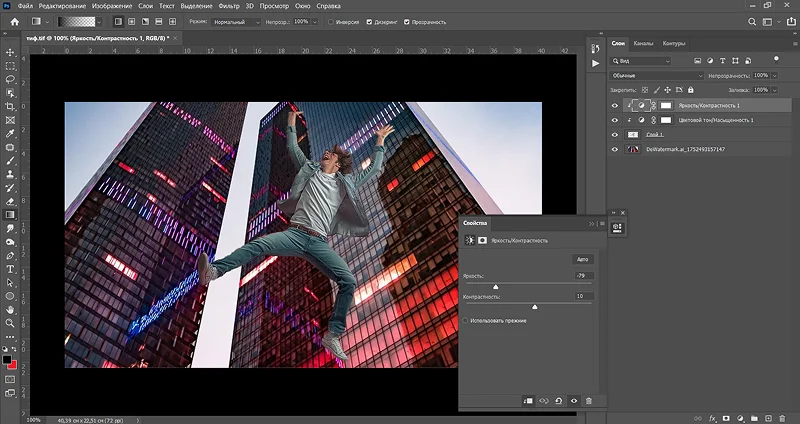
Task: Select the Слой 1 layer name
Action: [x=655, y=135]
